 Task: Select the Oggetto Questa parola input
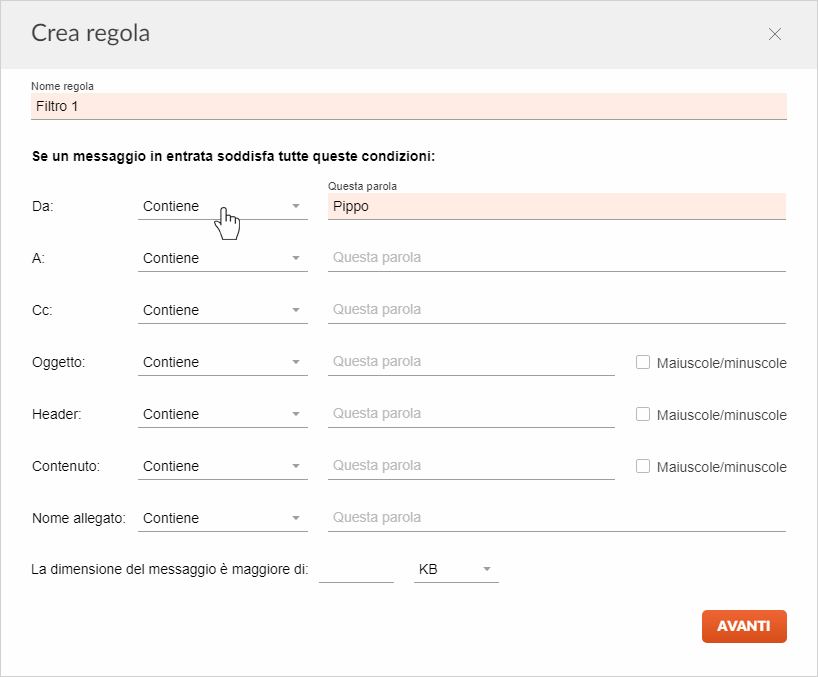(x=470, y=362)
